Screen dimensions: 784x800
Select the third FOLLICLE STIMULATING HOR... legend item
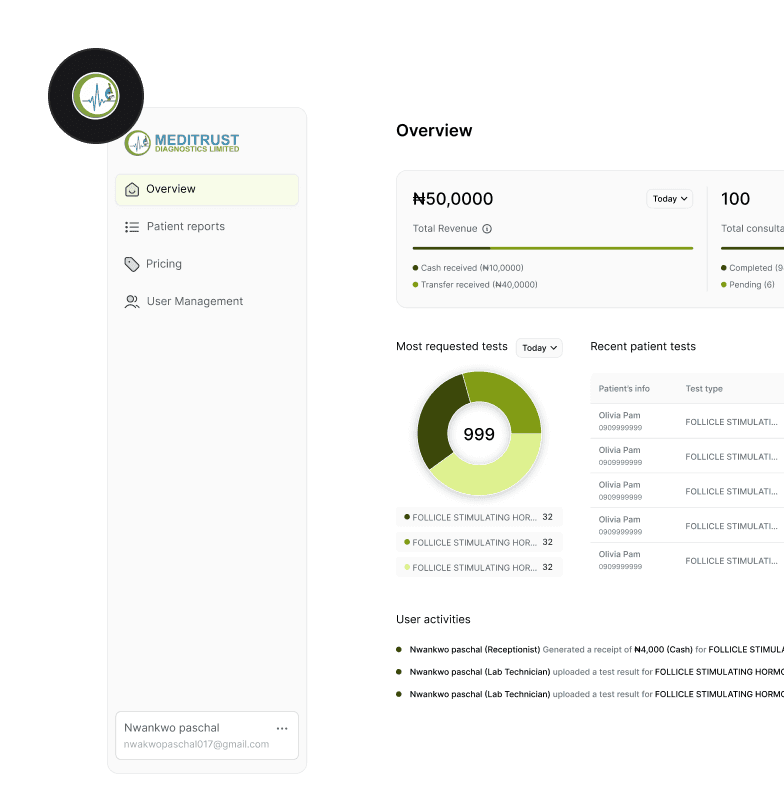tap(479, 567)
